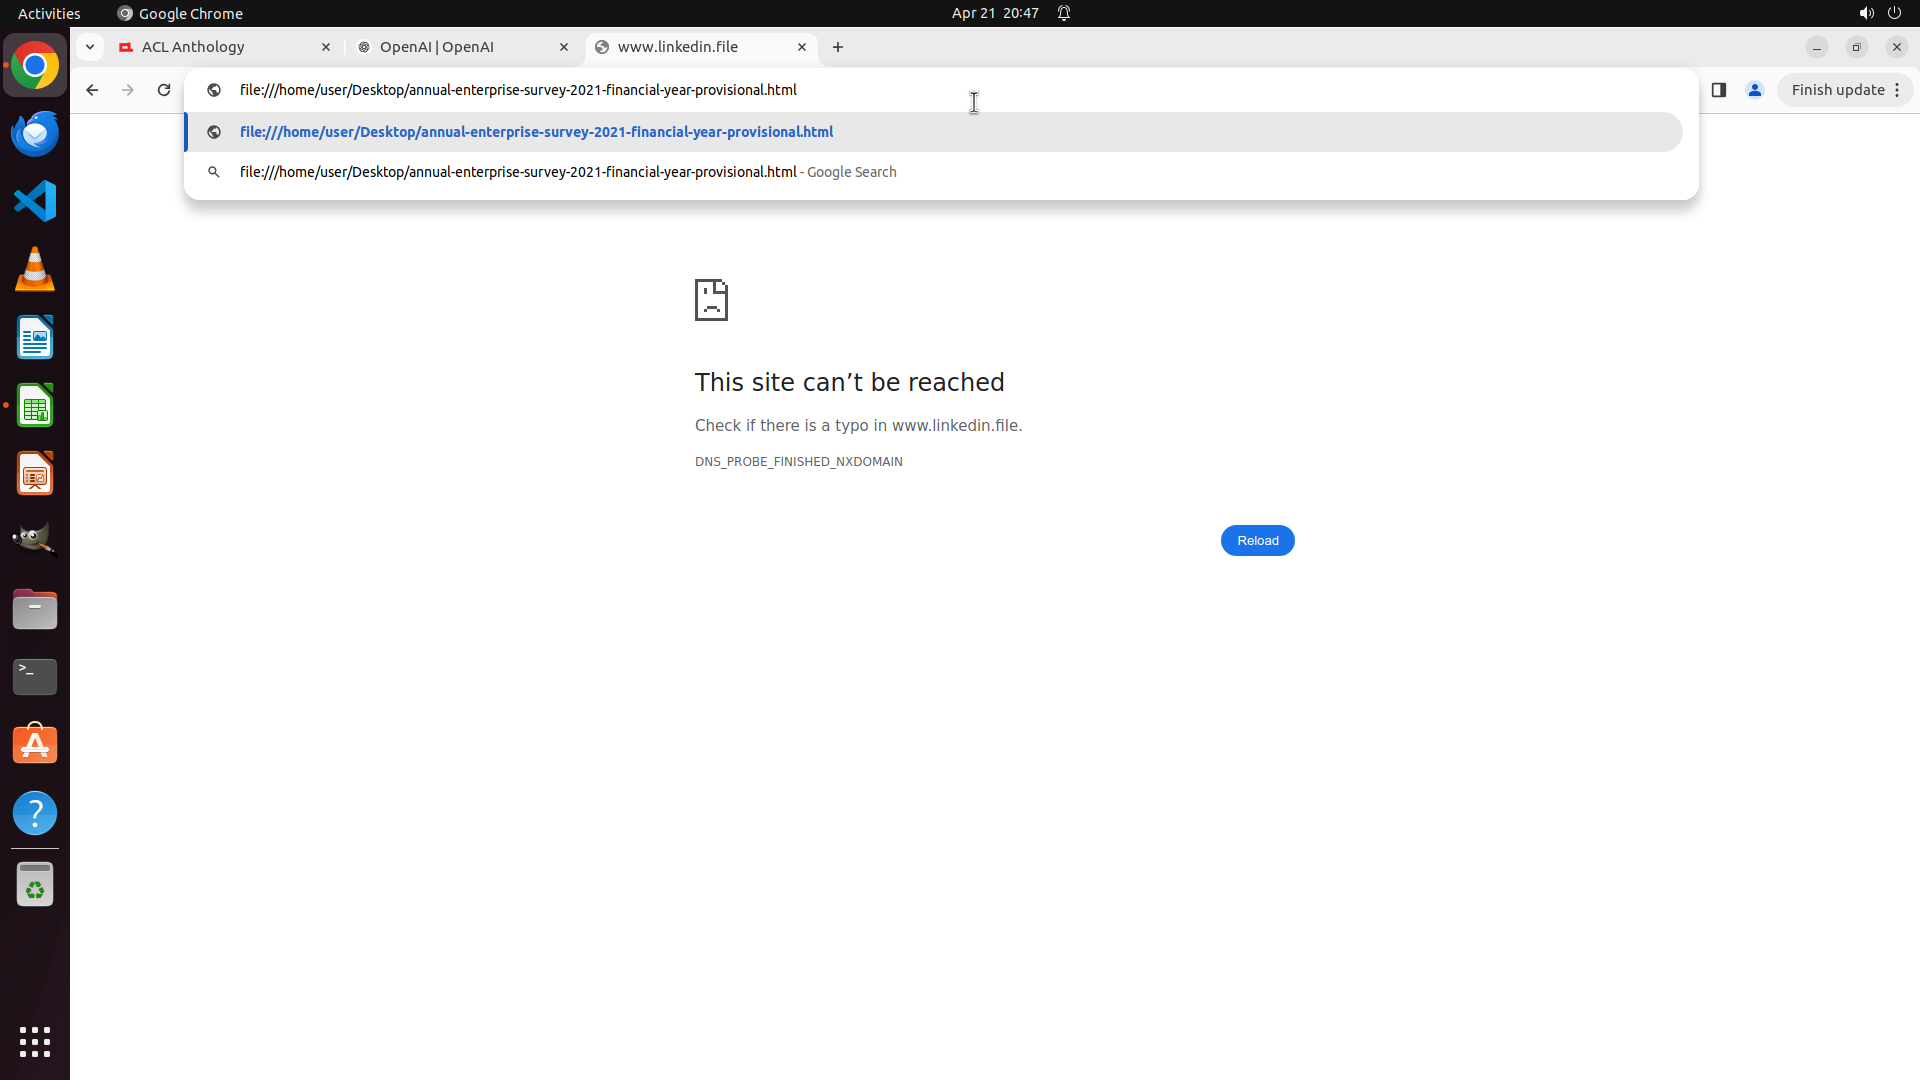Select the file URL autocomplete suggestion
Image resolution: width=1920 pixels, height=1080 pixels.
tap(536, 132)
